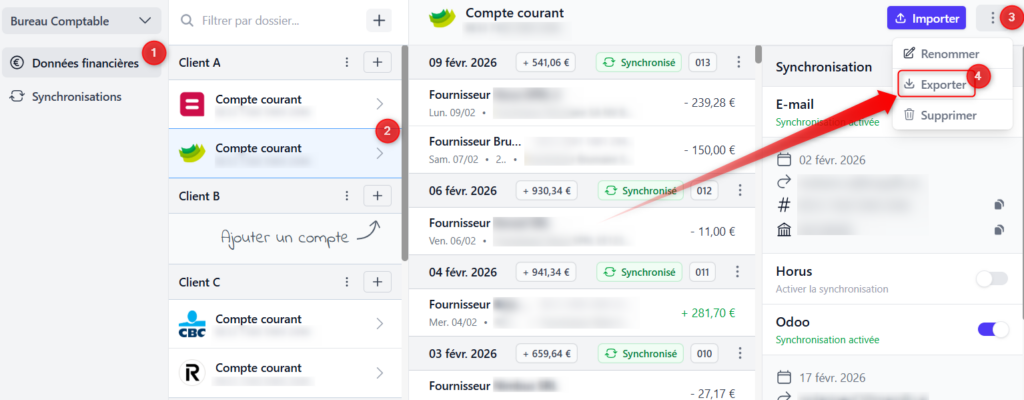Copy the hash reference in the E-mail section
The width and height of the screenshot is (1024, 400).
coord(997,204)
